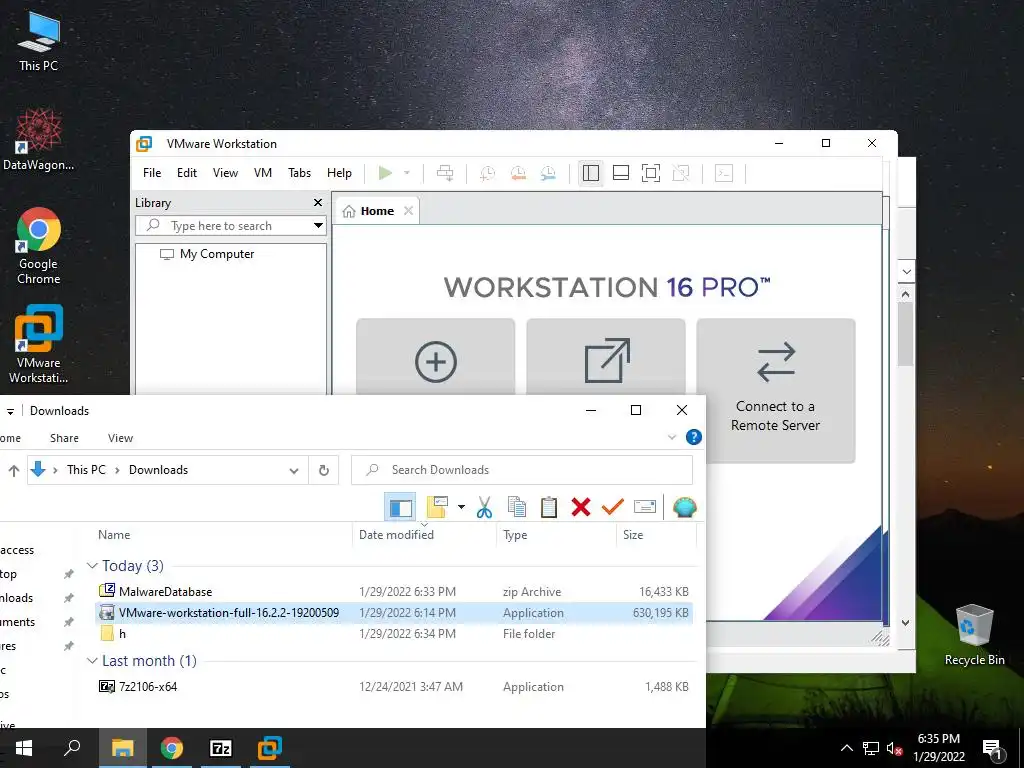Screen dimensions: 1024x768
Task: Click the Unity mode toolbar icon
Action: [x=681, y=173]
